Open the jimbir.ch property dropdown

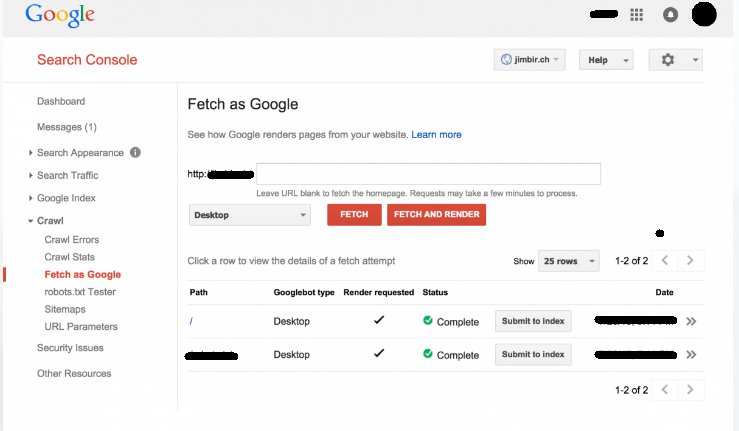point(529,60)
